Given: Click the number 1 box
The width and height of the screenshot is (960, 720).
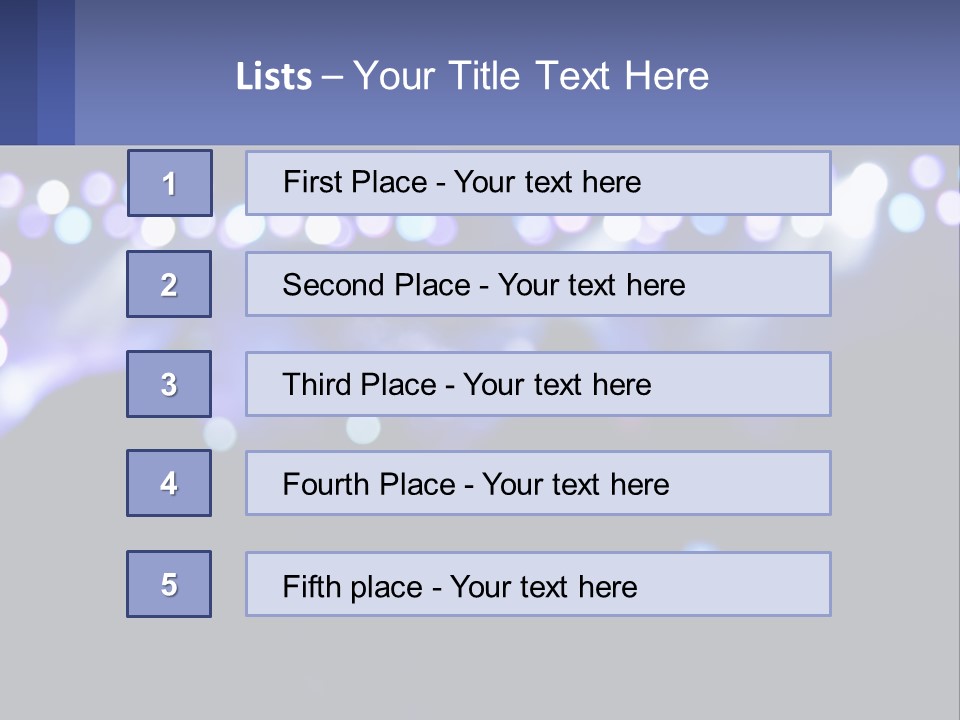Looking at the screenshot, I should (x=170, y=183).
